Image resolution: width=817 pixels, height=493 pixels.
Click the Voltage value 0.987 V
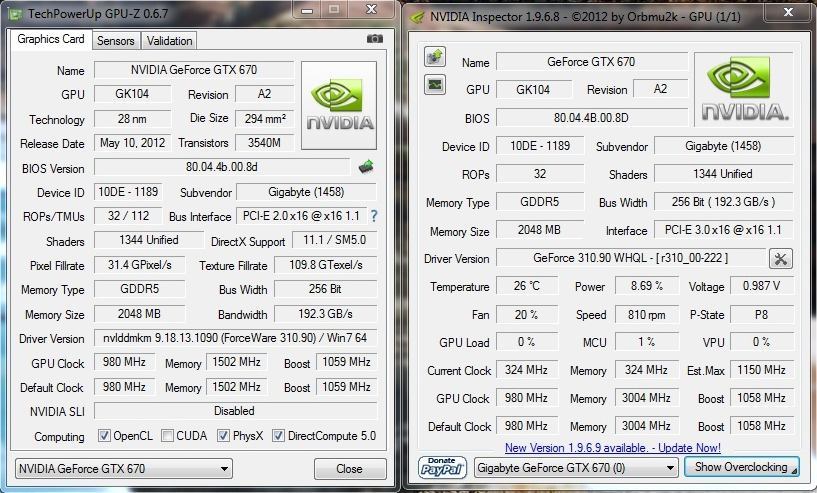pos(761,286)
